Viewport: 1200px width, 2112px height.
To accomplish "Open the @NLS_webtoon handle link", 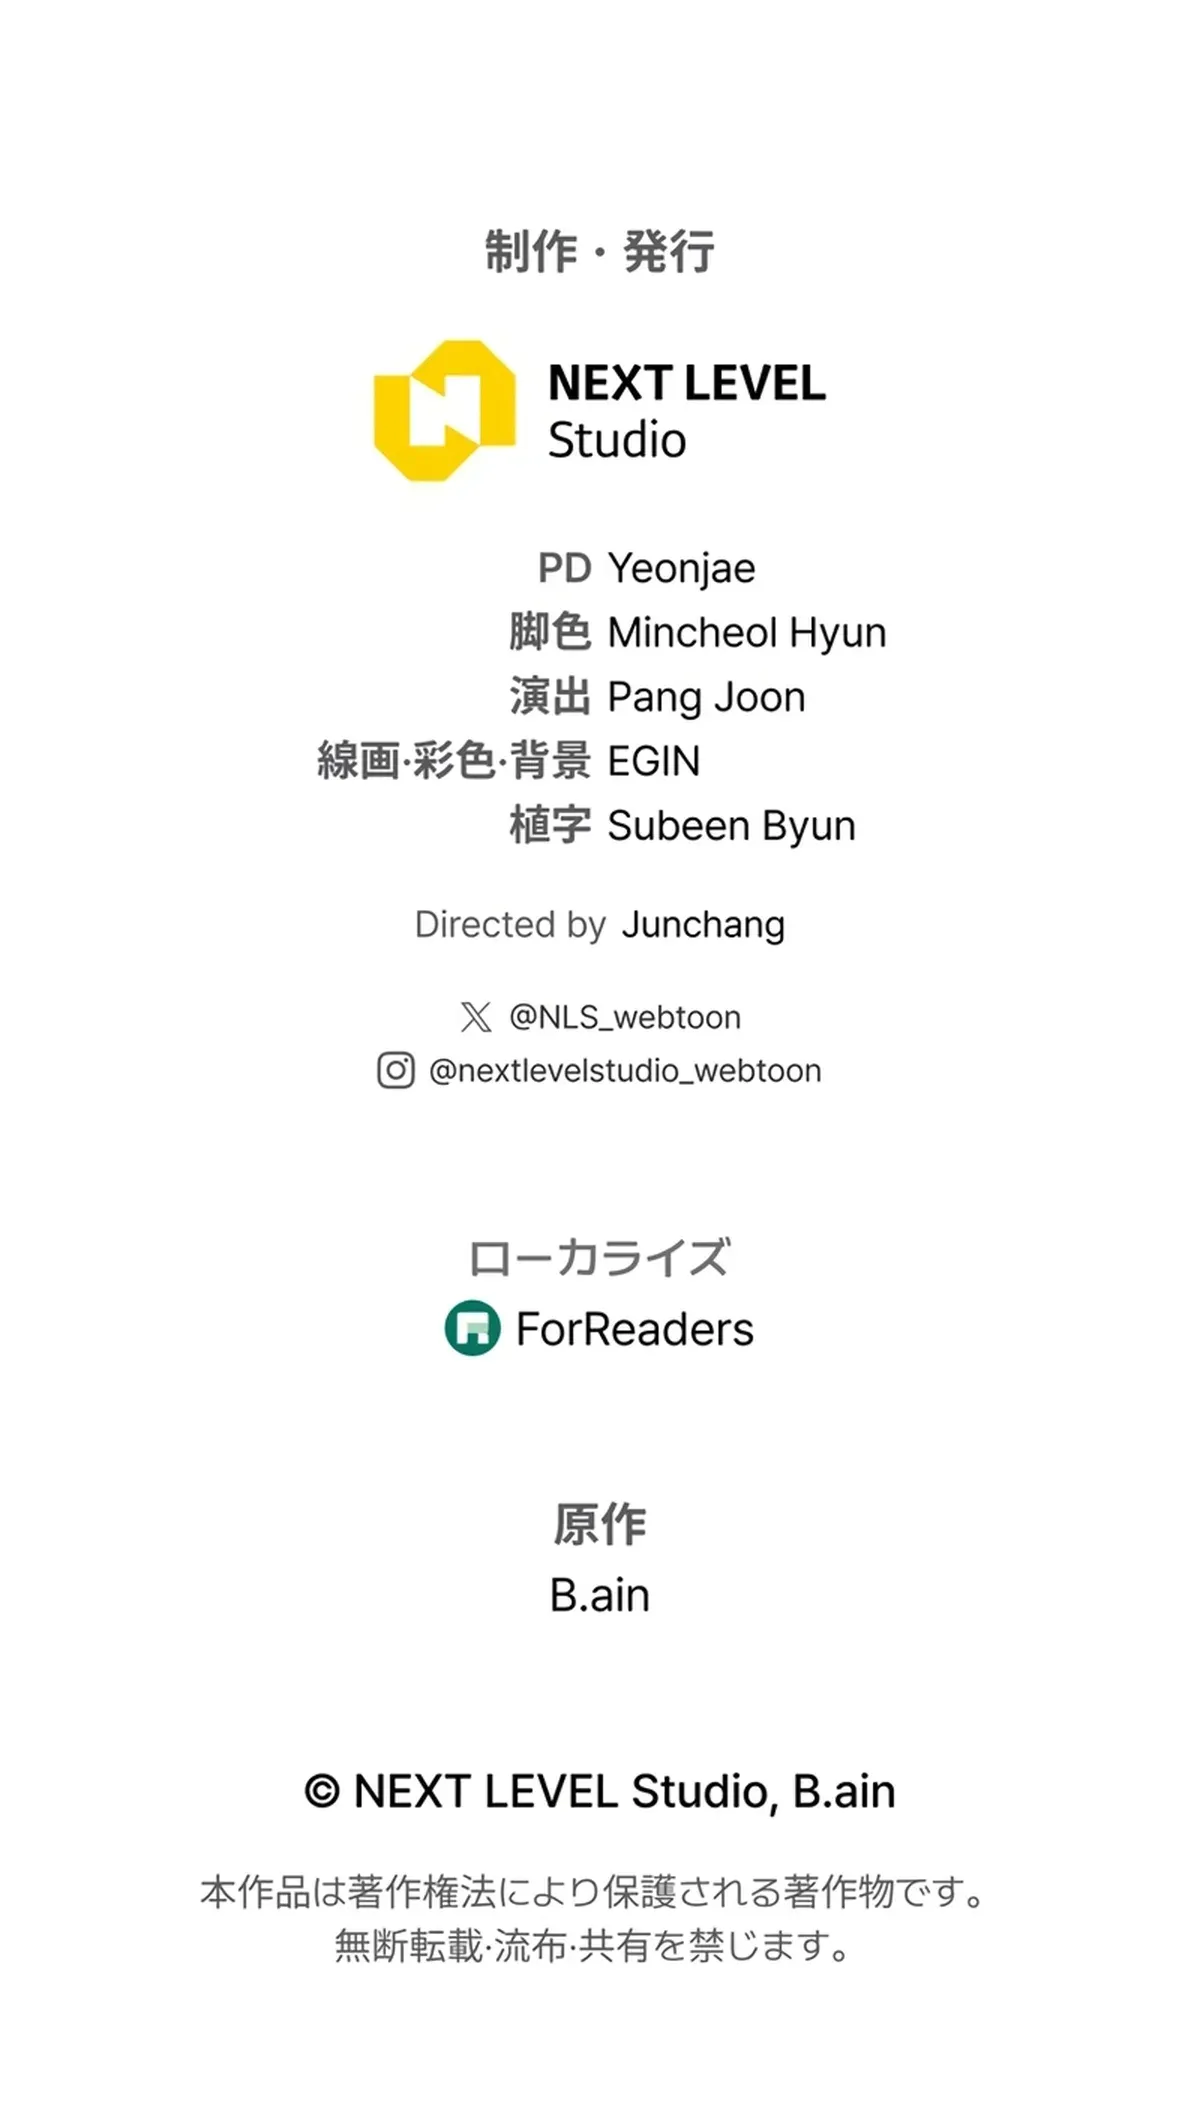I will coord(625,1017).
